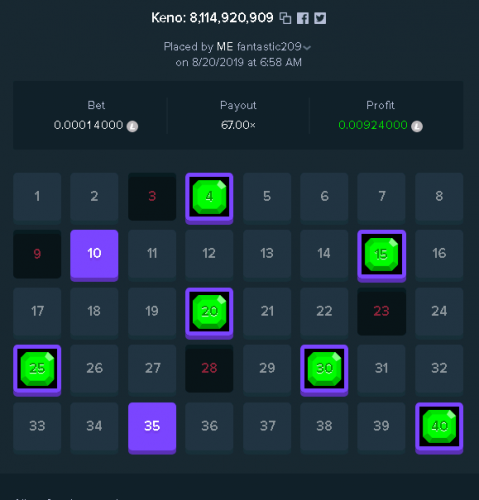Pick Keno number 33
Viewport: 479px width, 500px height.
tap(37, 428)
